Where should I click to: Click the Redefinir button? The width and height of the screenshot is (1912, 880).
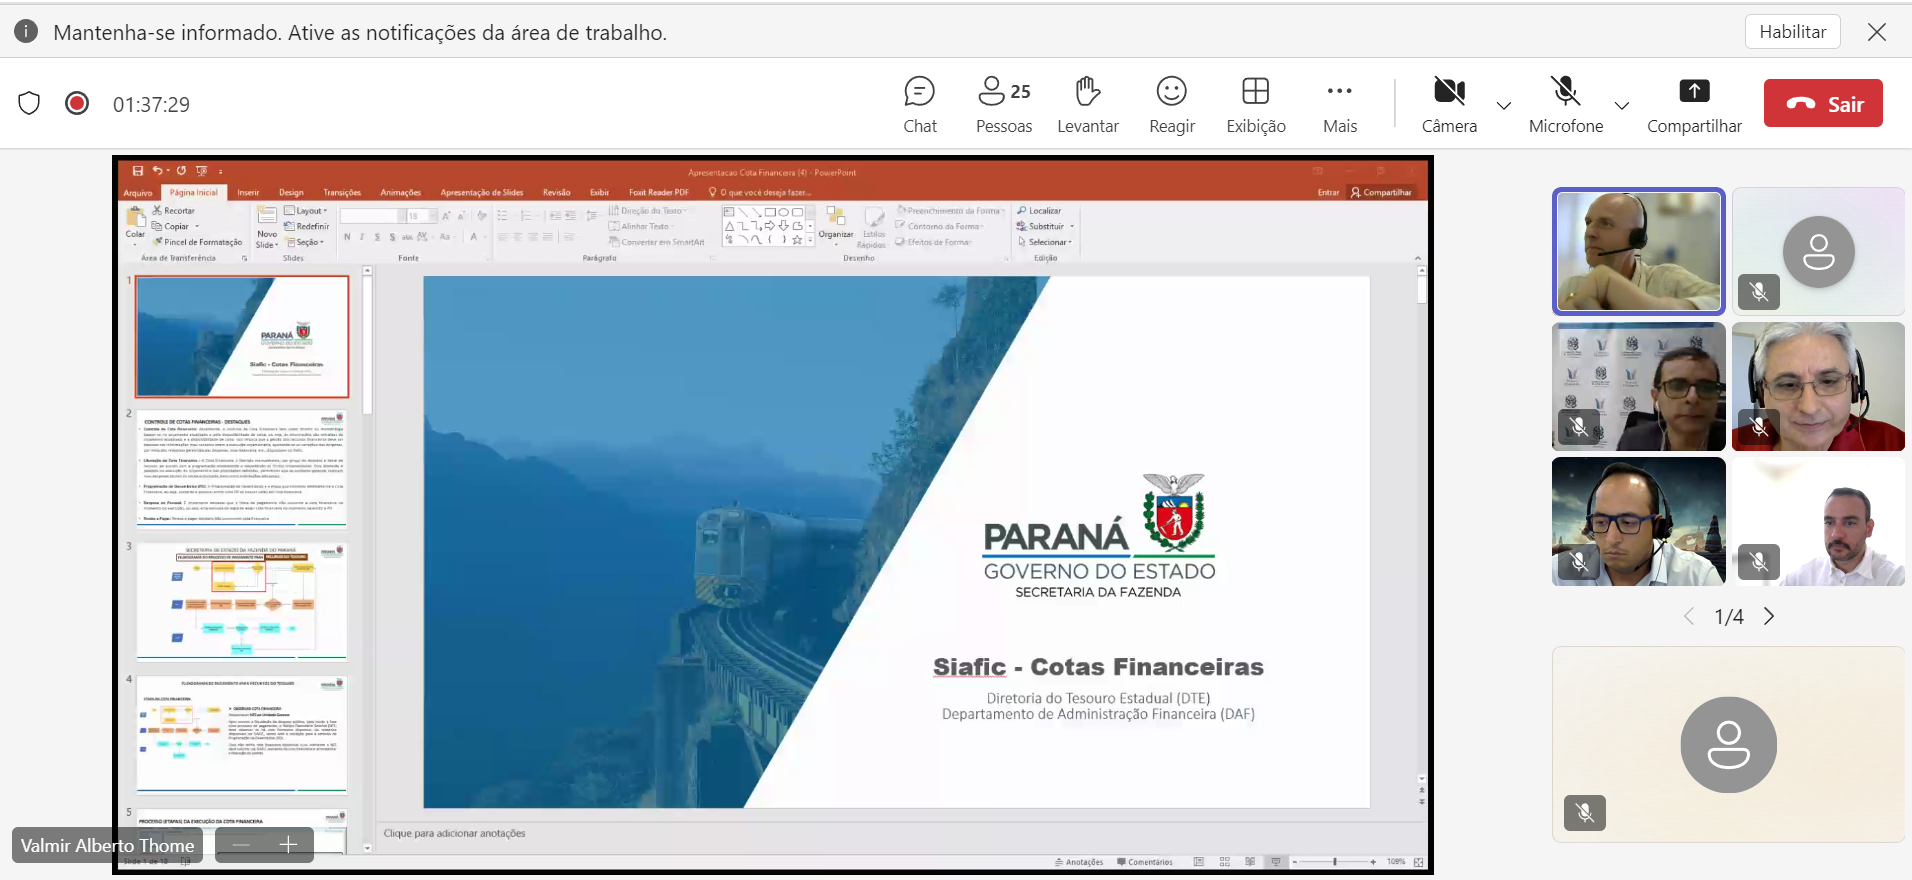(x=307, y=226)
